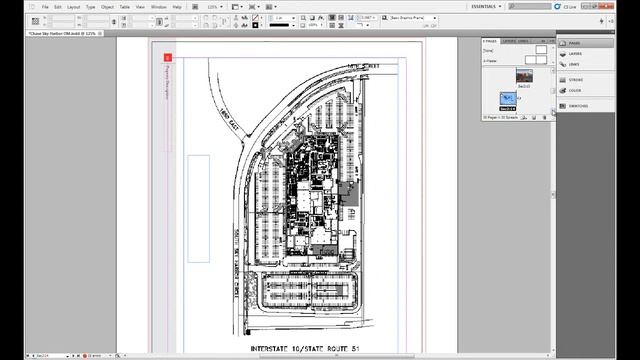Close the Chase Sky Harbor document tab
The image size is (640, 360).
click(100, 33)
